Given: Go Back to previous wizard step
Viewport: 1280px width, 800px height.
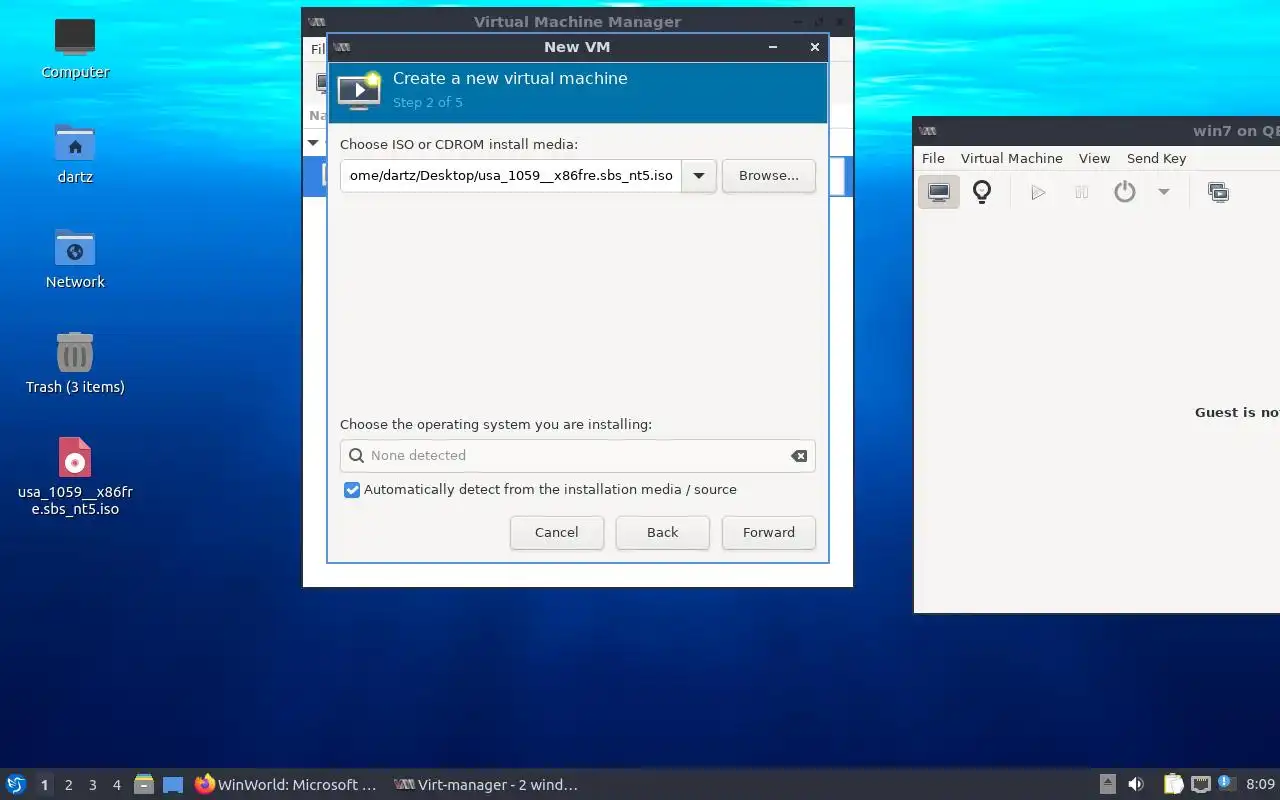Looking at the screenshot, I should [x=662, y=533].
